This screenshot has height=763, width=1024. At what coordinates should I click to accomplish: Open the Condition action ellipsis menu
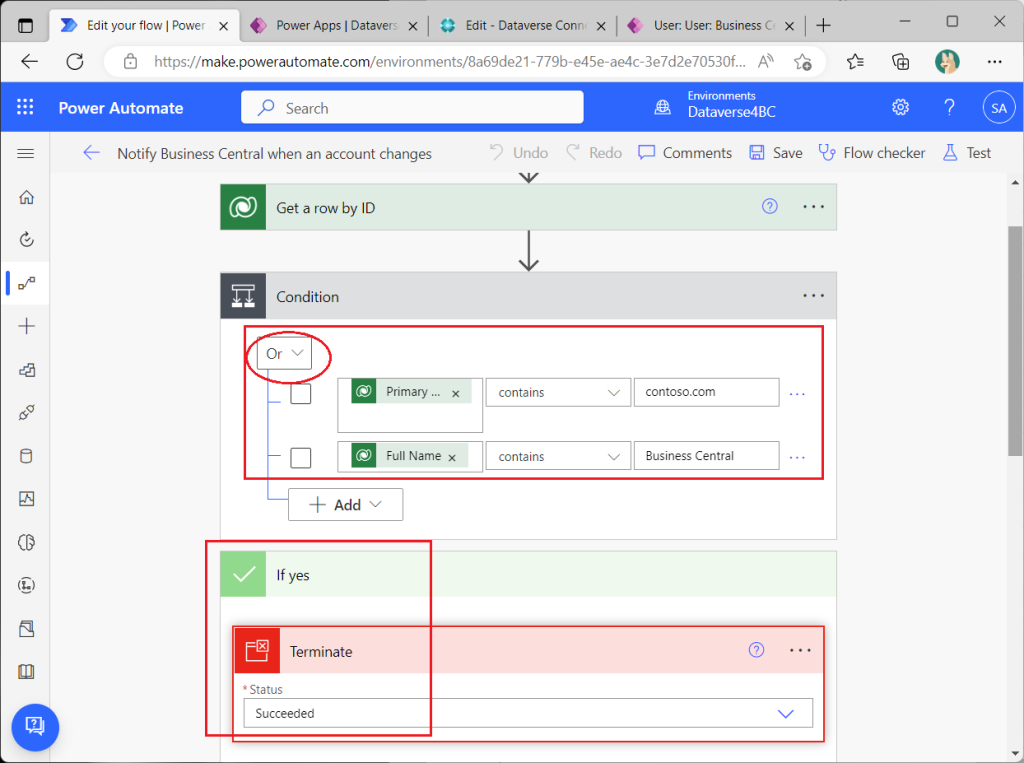click(813, 296)
